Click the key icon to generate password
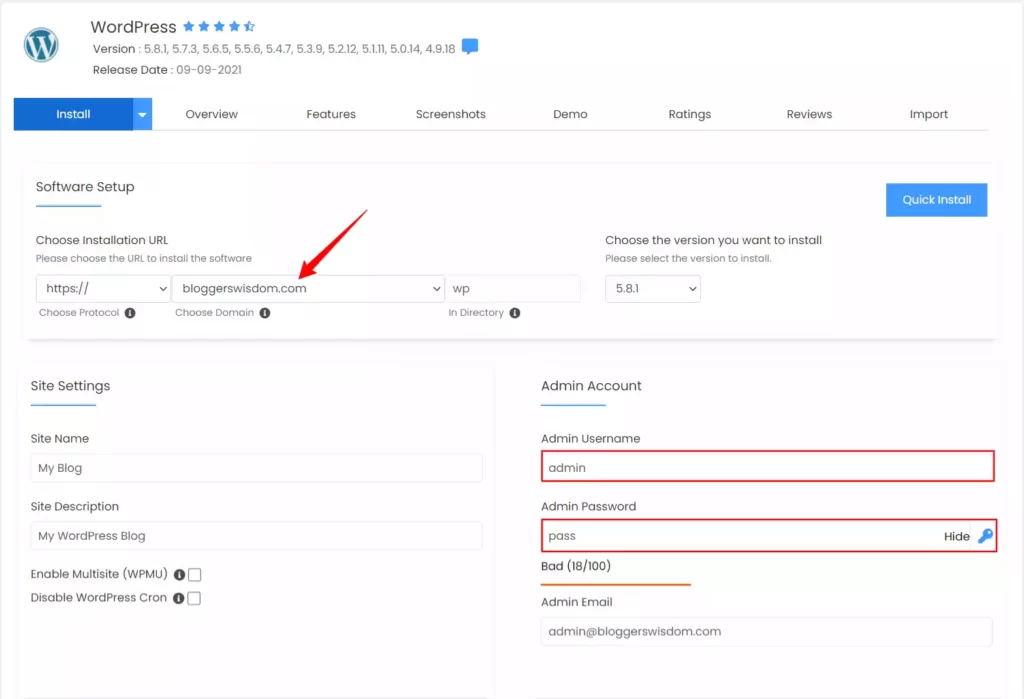The height and width of the screenshot is (699, 1024). pyautogui.click(x=985, y=536)
